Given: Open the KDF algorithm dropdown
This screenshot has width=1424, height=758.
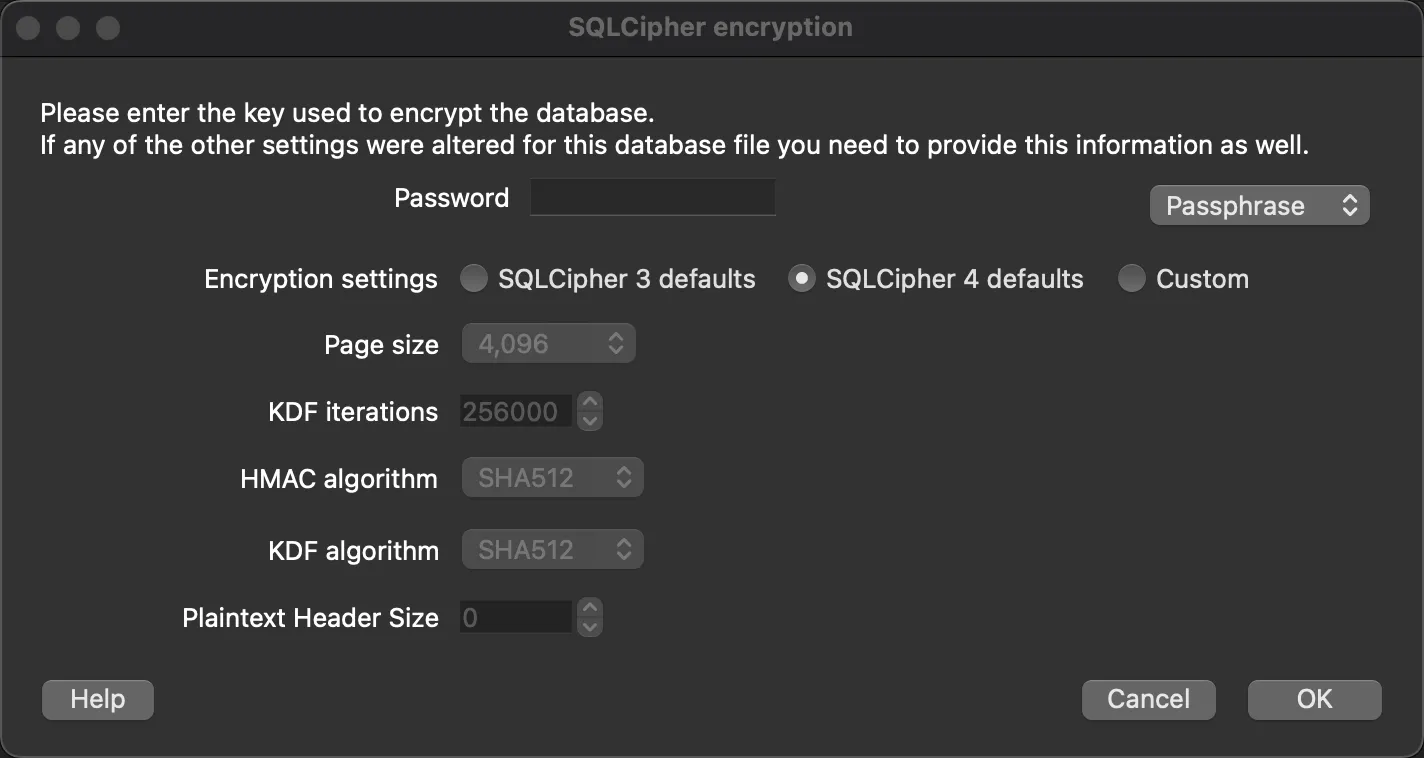Looking at the screenshot, I should pos(552,549).
